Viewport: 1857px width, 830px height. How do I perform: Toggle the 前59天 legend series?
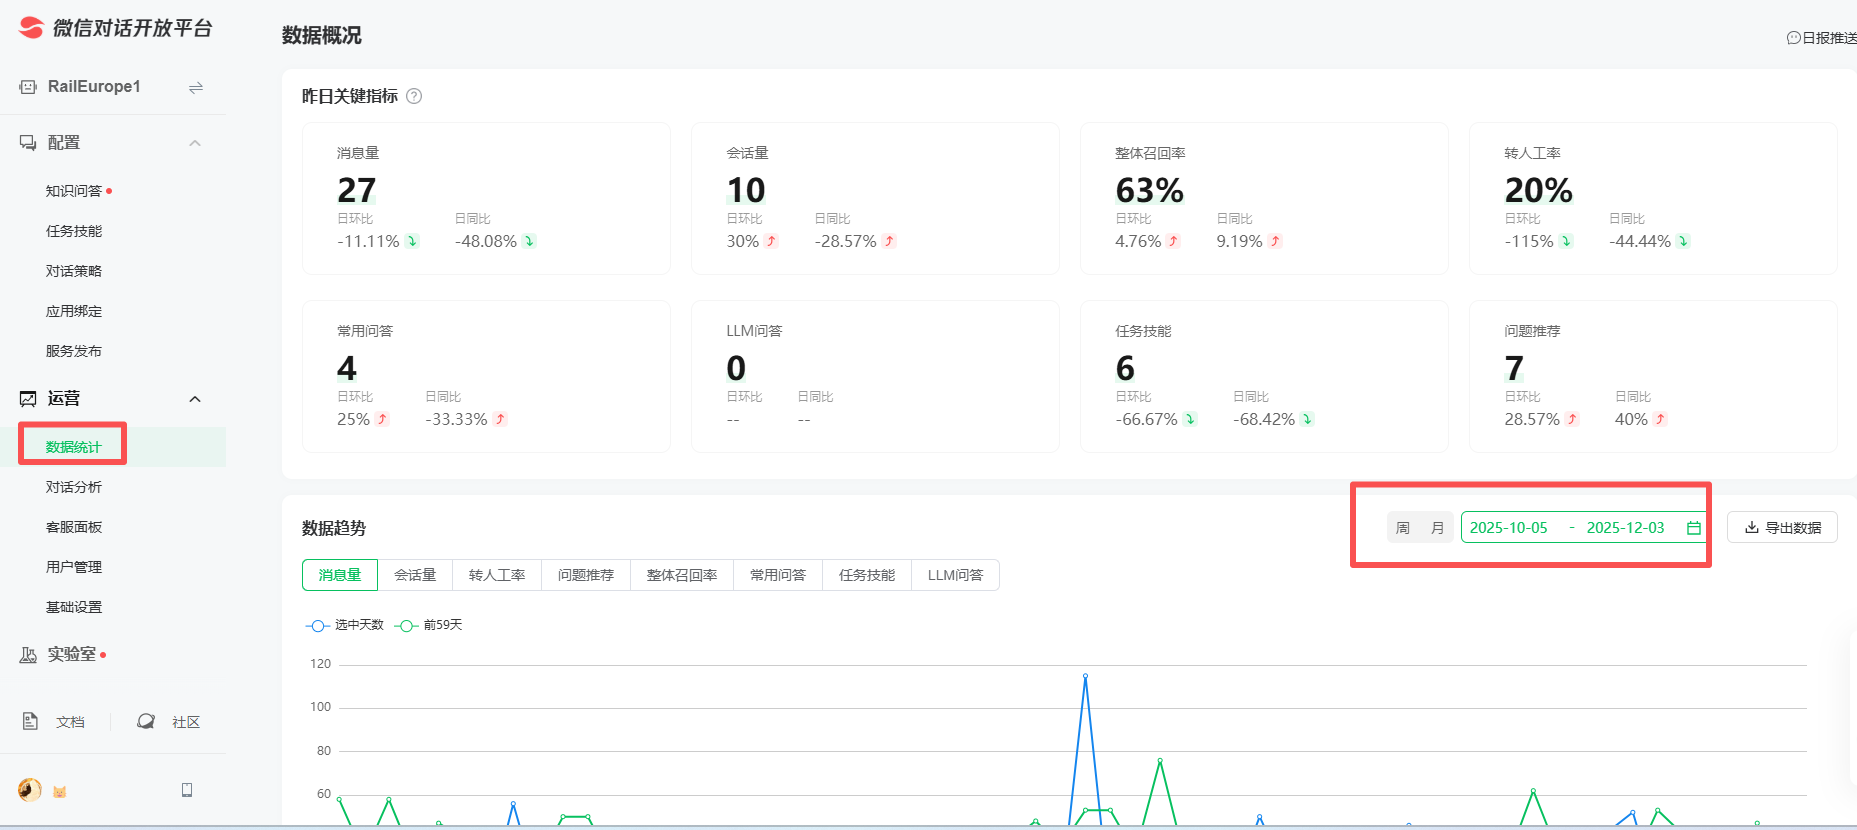pyautogui.click(x=428, y=625)
